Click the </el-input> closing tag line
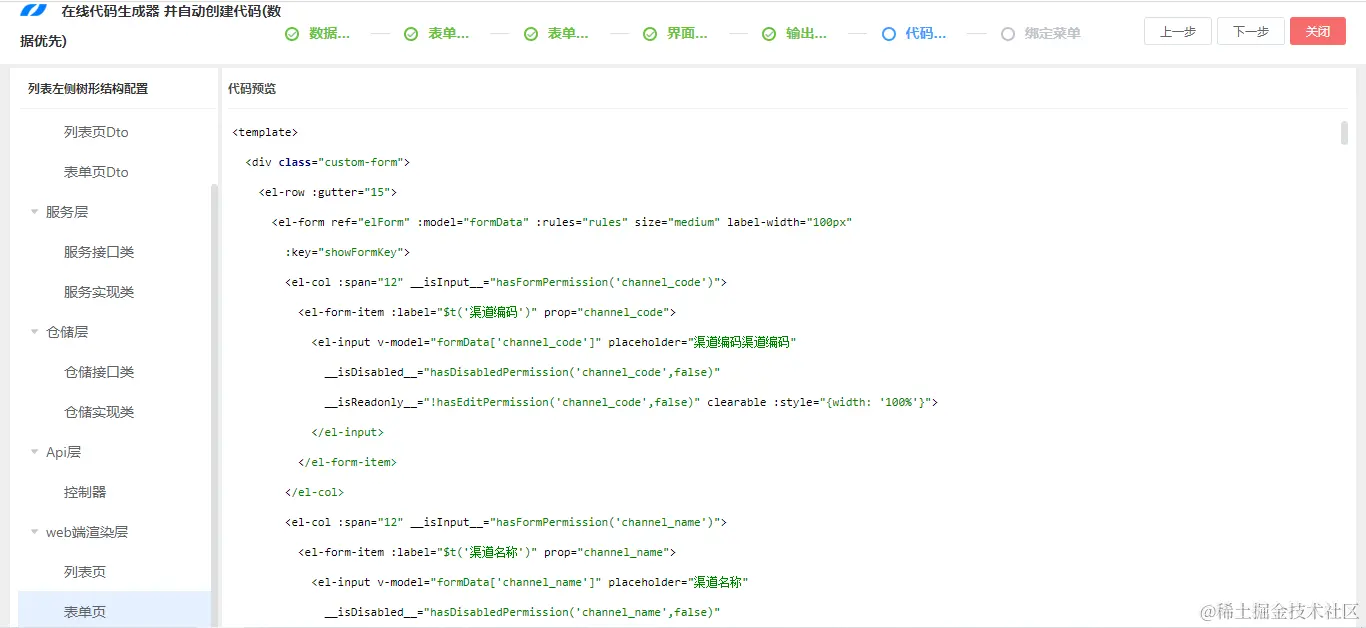The height and width of the screenshot is (628, 1366). tap(347, 432)
